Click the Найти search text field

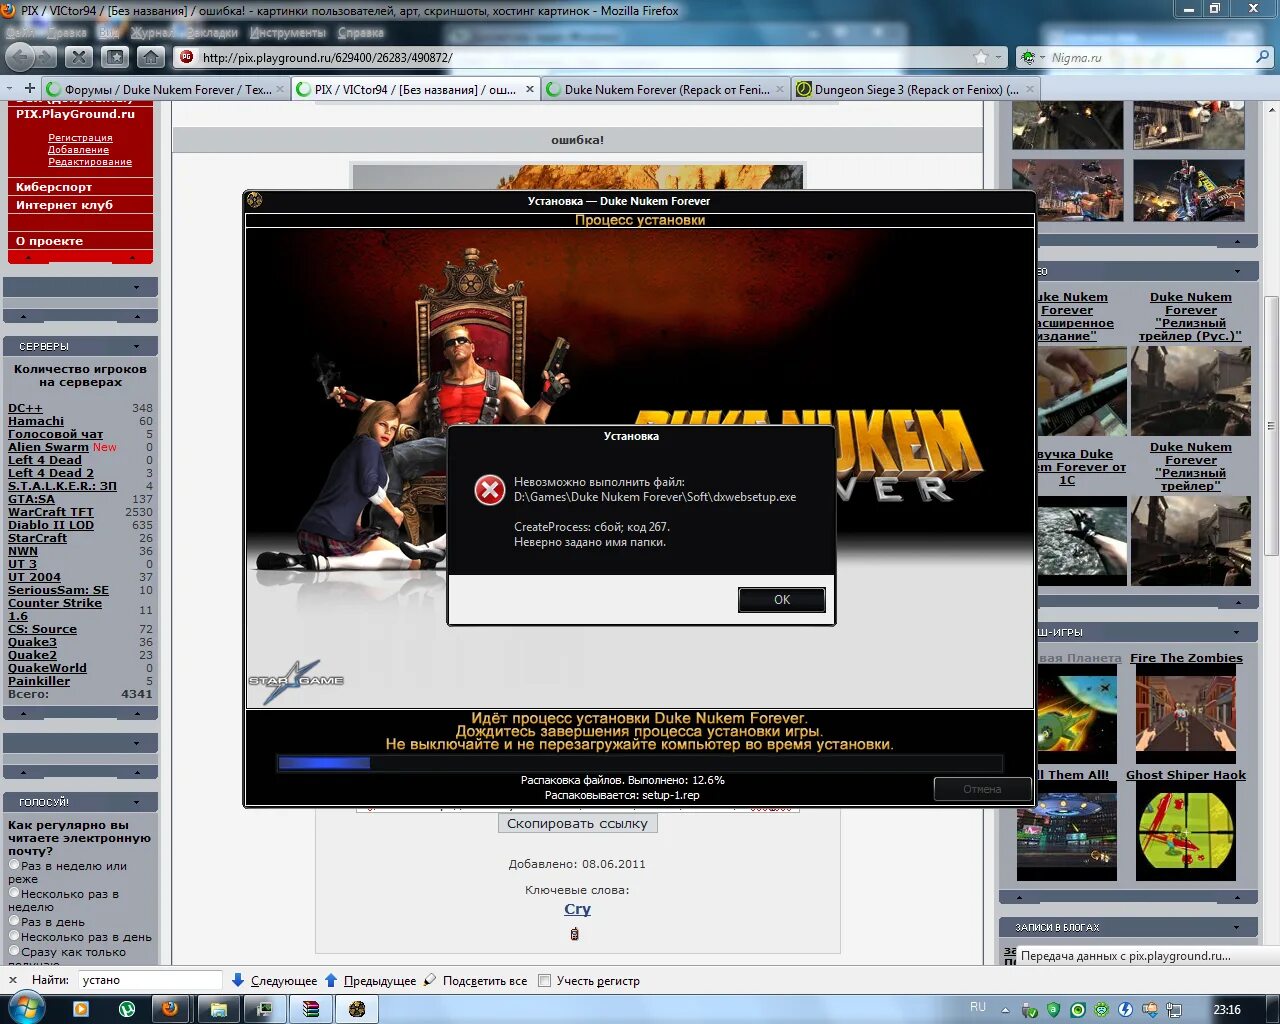pos(150,980)
